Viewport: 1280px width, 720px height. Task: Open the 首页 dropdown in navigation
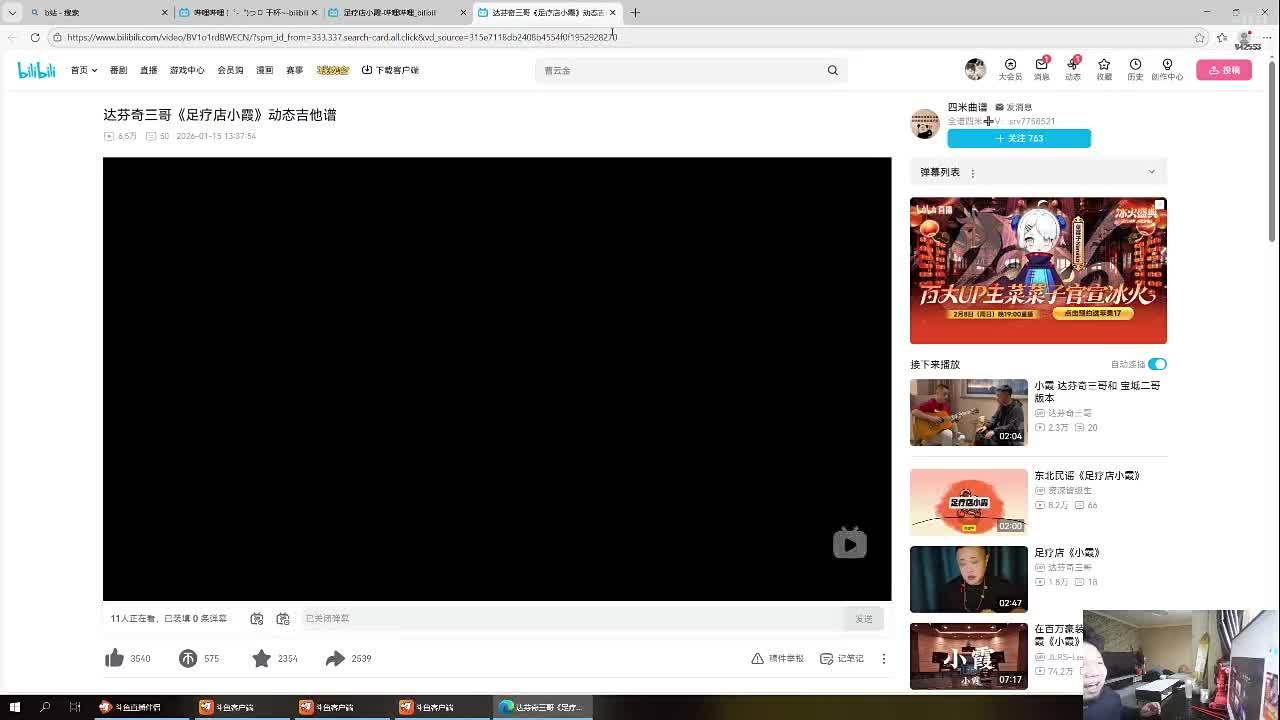(x=84, y=70)
